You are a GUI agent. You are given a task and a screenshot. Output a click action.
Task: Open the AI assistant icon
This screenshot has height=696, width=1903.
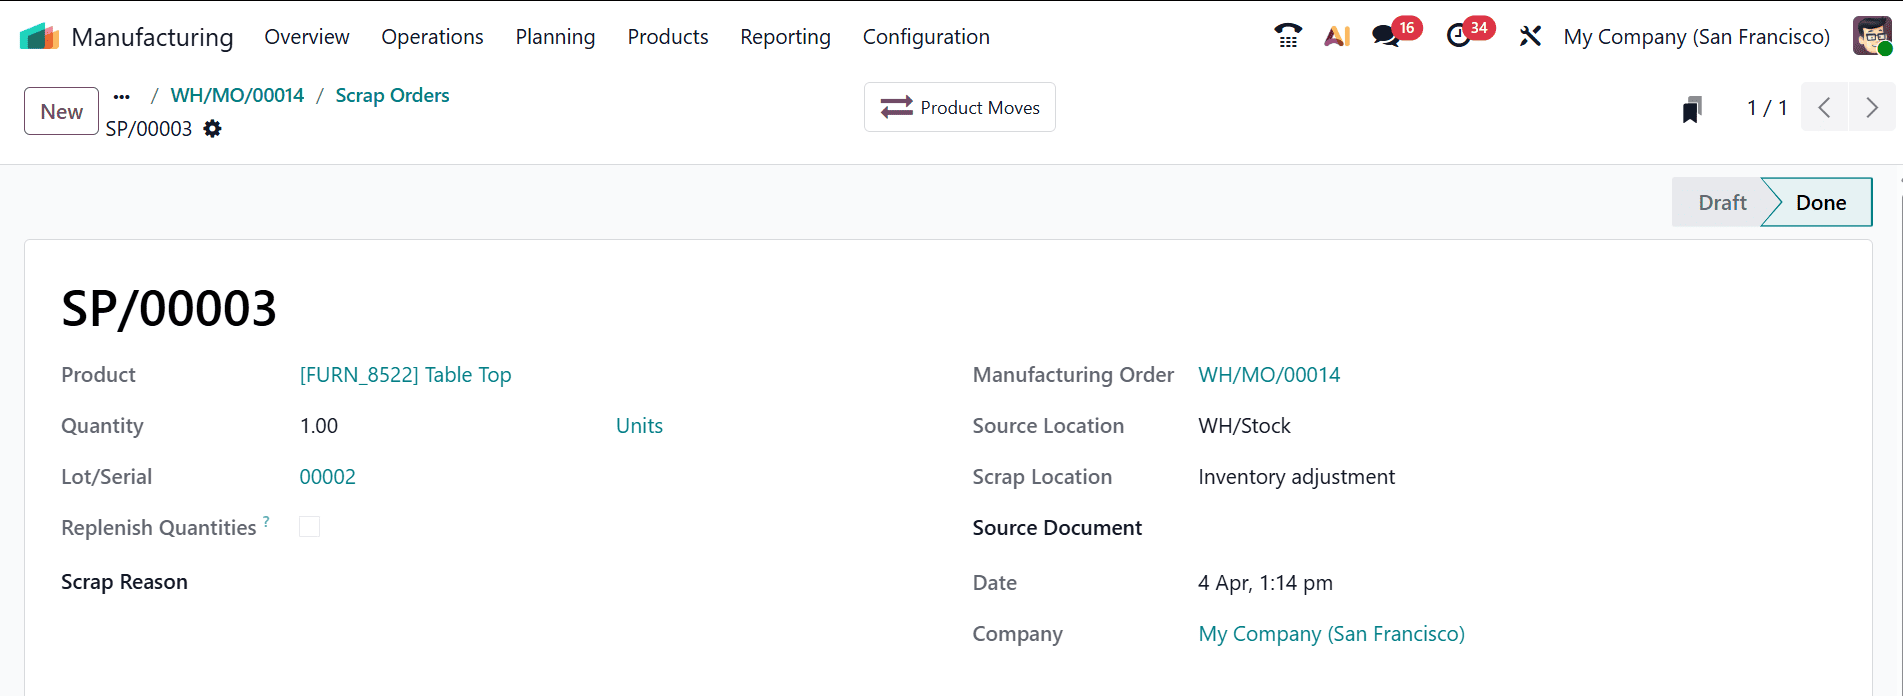click(x=1337, y=36)
